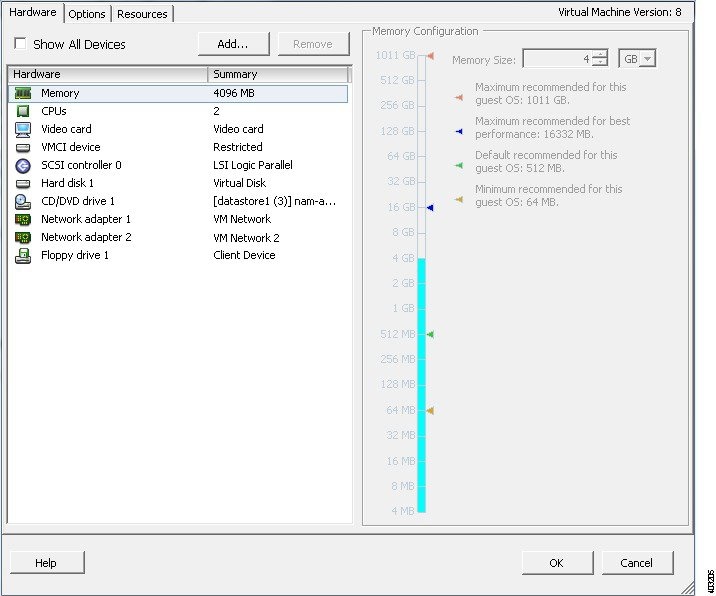
Task: Select the CPUs row in hardware list
Action: point(178,111)
